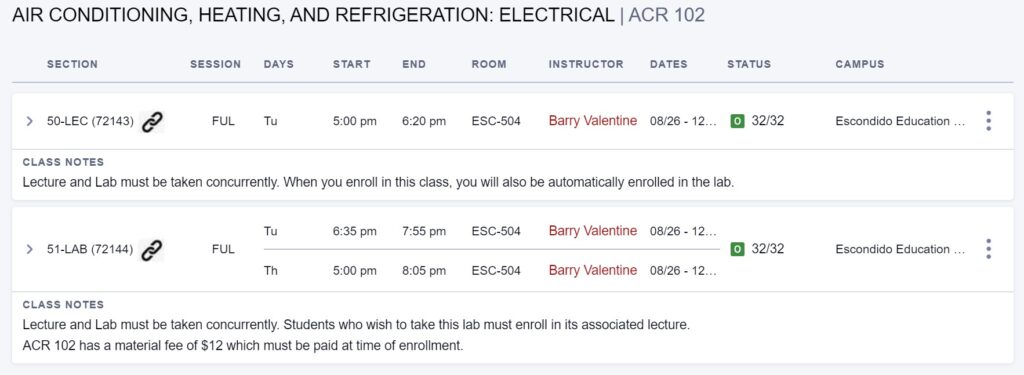This screenshot has height=375, width=1024.
Task: Click the chain link icon for 51-LAB section
Action: [x=152, y=250]
